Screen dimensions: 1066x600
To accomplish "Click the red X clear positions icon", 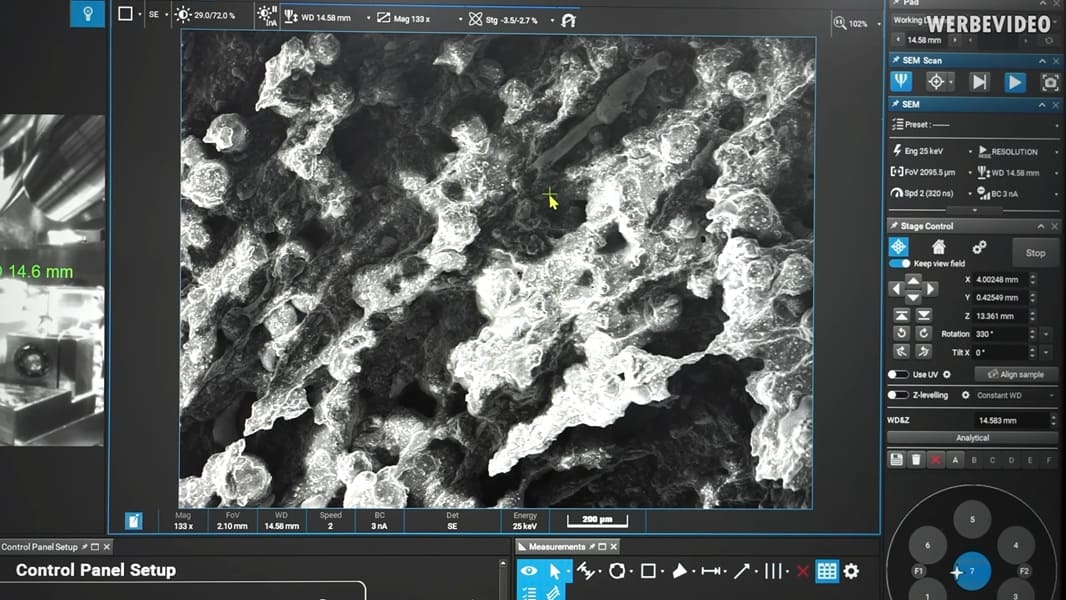I will (x=935, y=460).
